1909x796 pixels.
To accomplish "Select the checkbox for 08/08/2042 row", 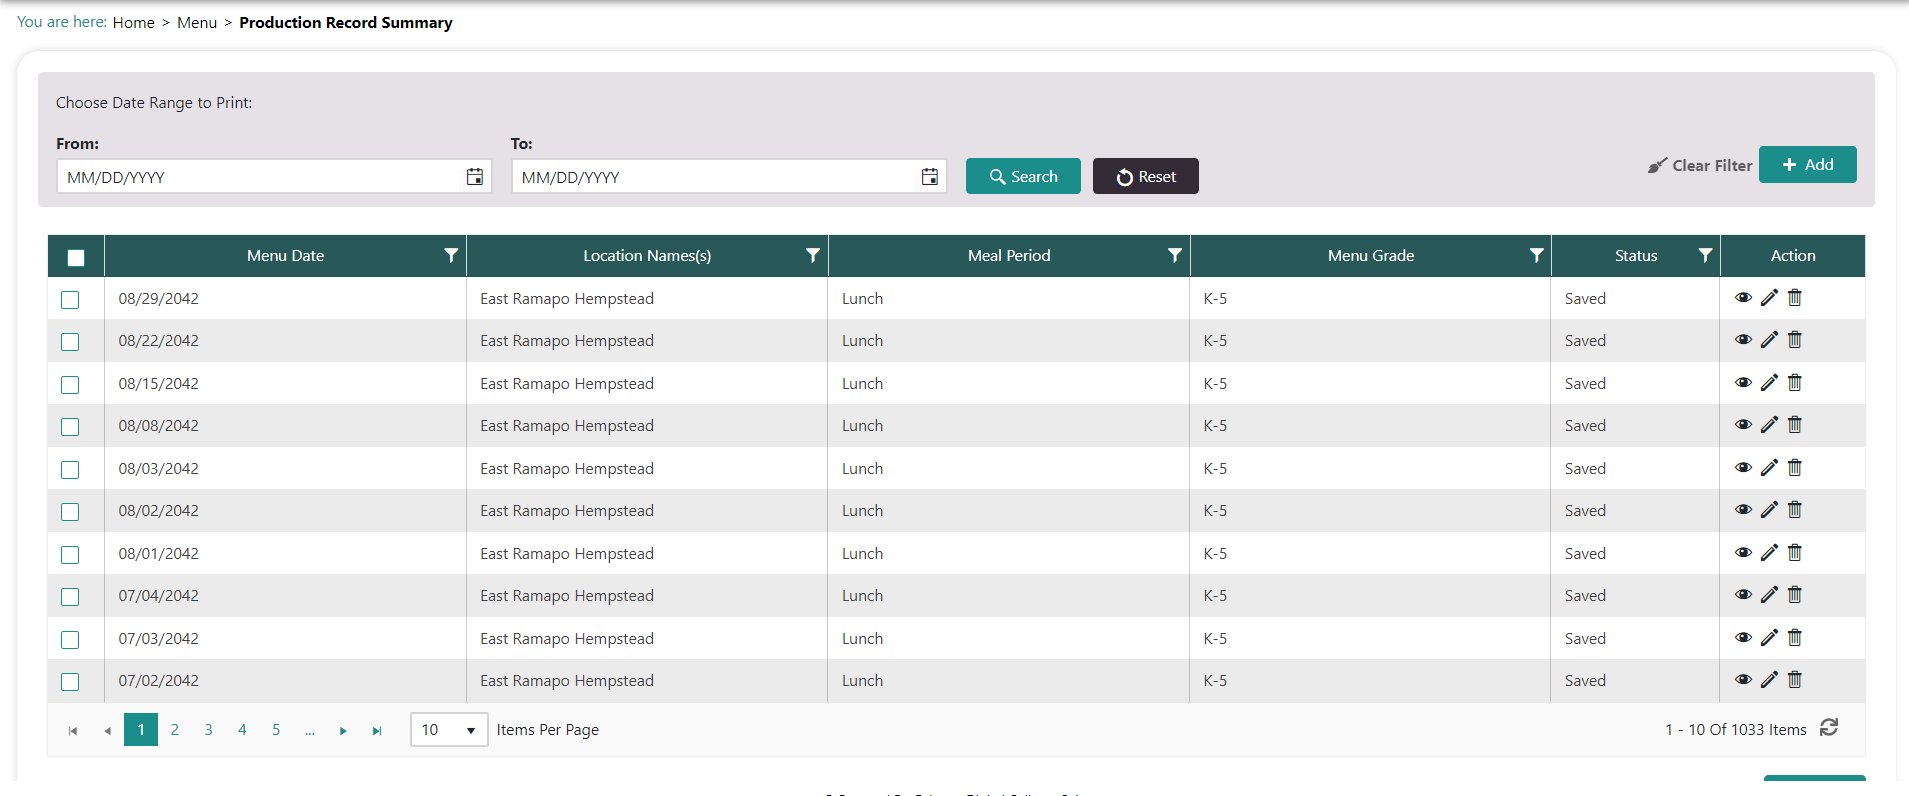I will pyautogui.click(x=70, y=427).
